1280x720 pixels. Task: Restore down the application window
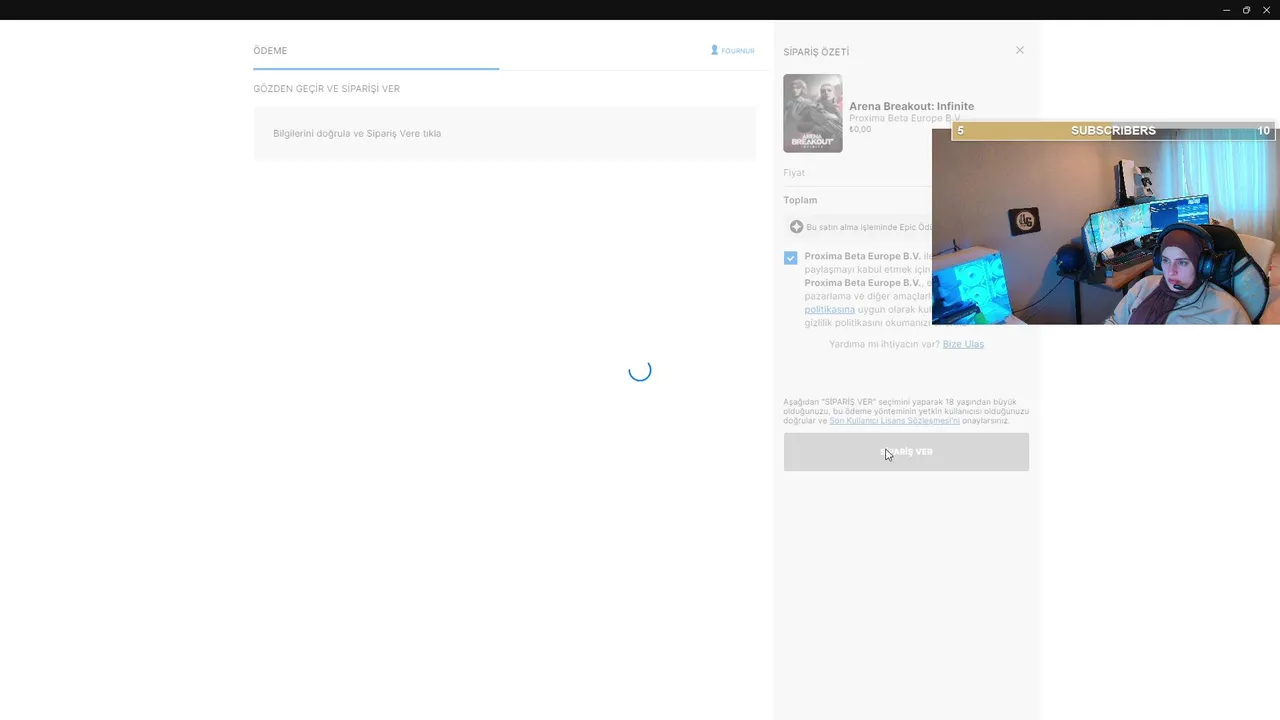tap(1246, 10)
